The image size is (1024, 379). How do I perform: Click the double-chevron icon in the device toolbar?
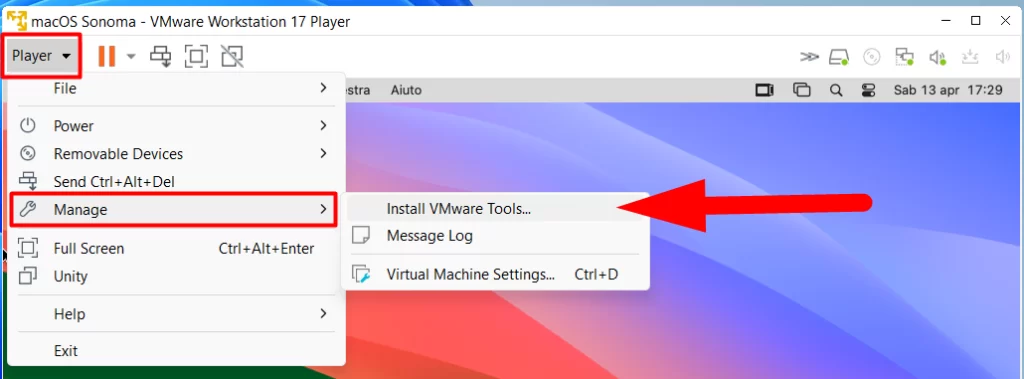809,57
